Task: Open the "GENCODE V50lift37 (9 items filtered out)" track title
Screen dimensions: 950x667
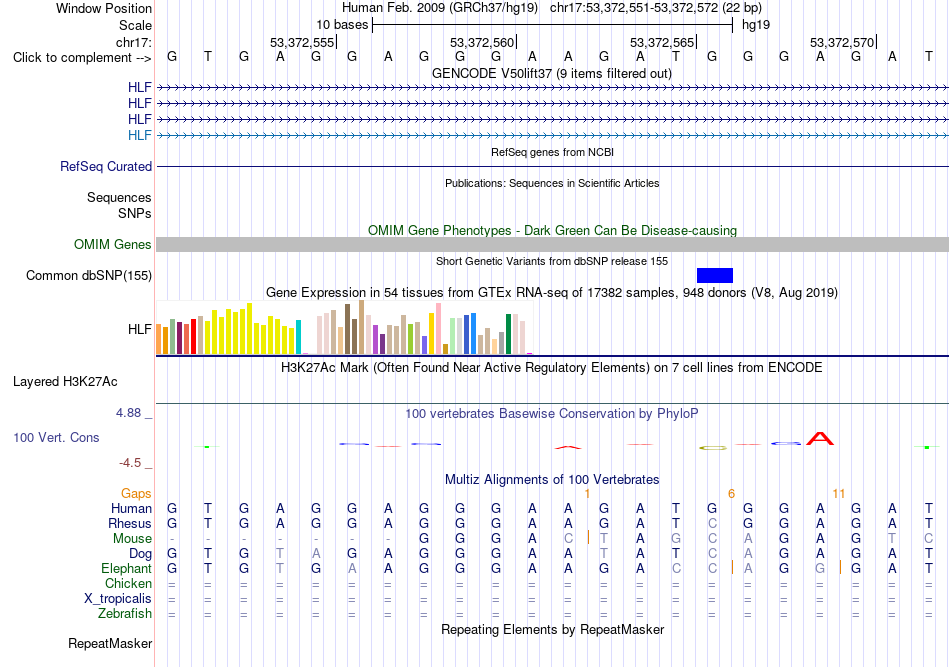Action: (x=551, y=73)
